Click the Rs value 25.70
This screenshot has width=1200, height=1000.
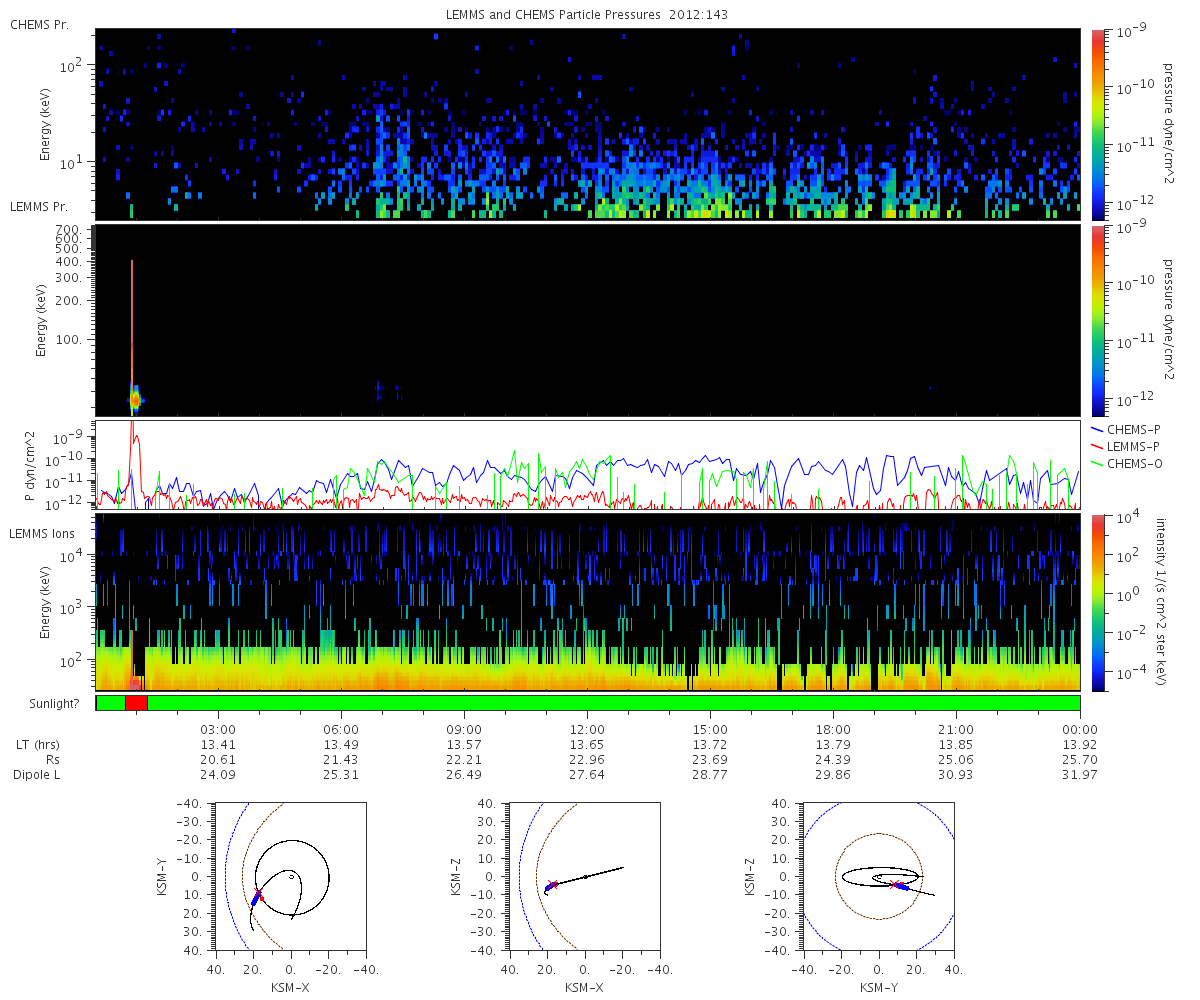[1080, 760]
